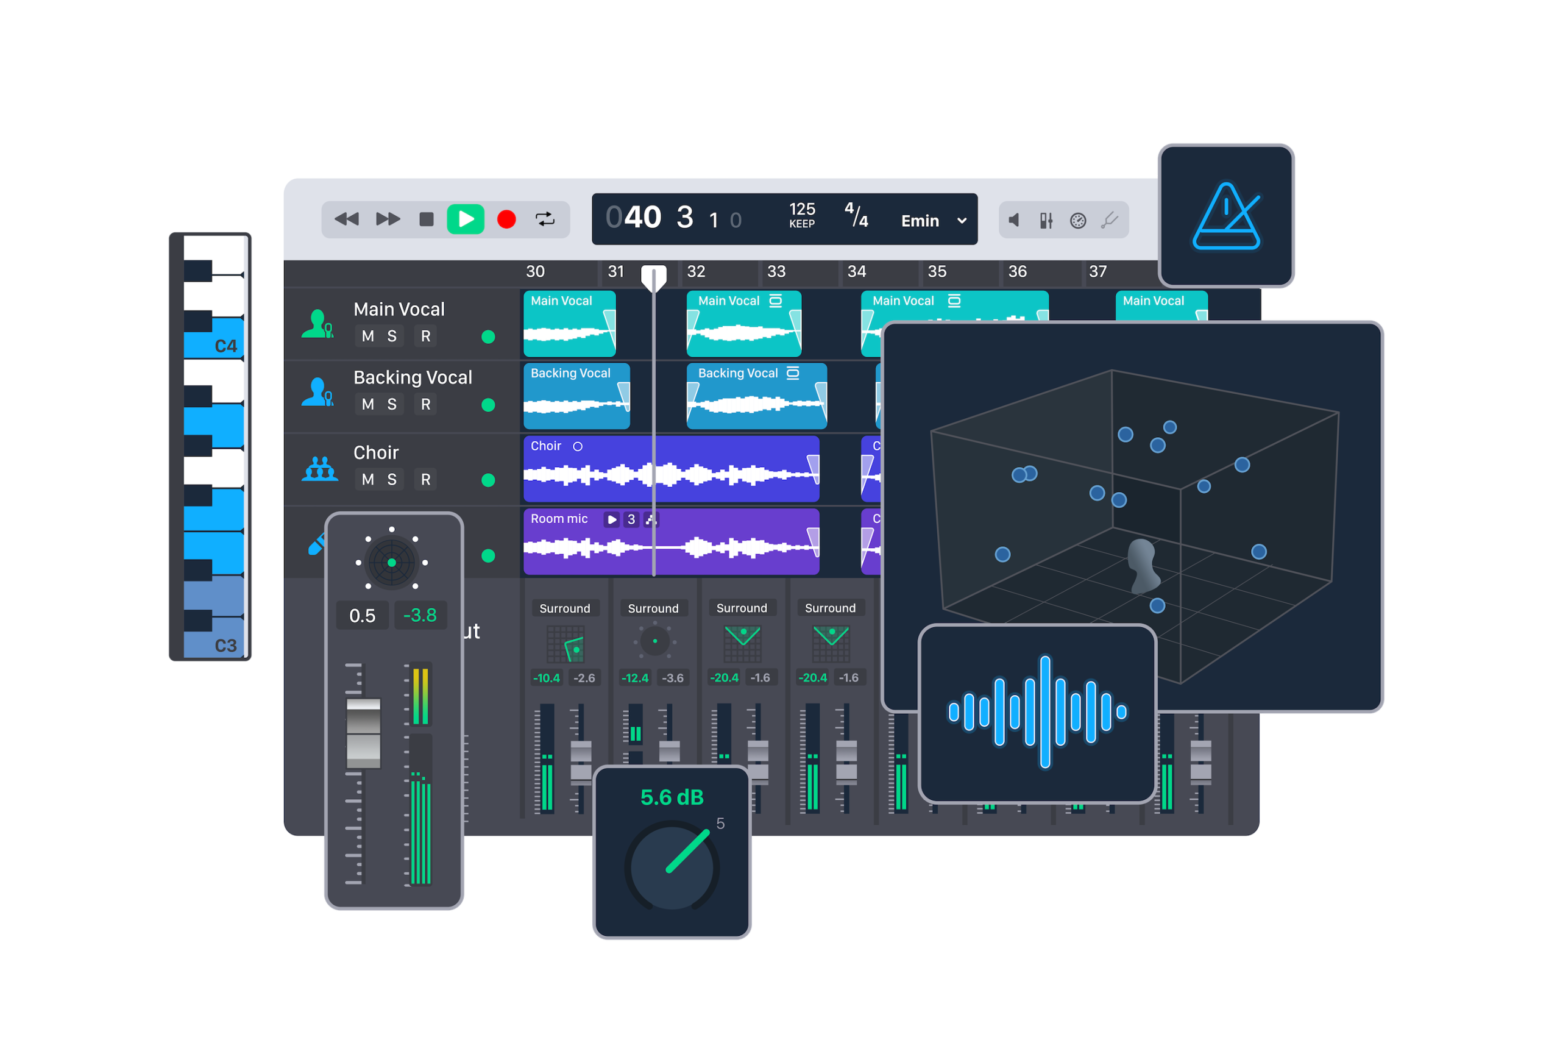This screenshot has width=1560, height=1040.
Task: Click the fast forward transport button
Action: (x=388, y=219)
